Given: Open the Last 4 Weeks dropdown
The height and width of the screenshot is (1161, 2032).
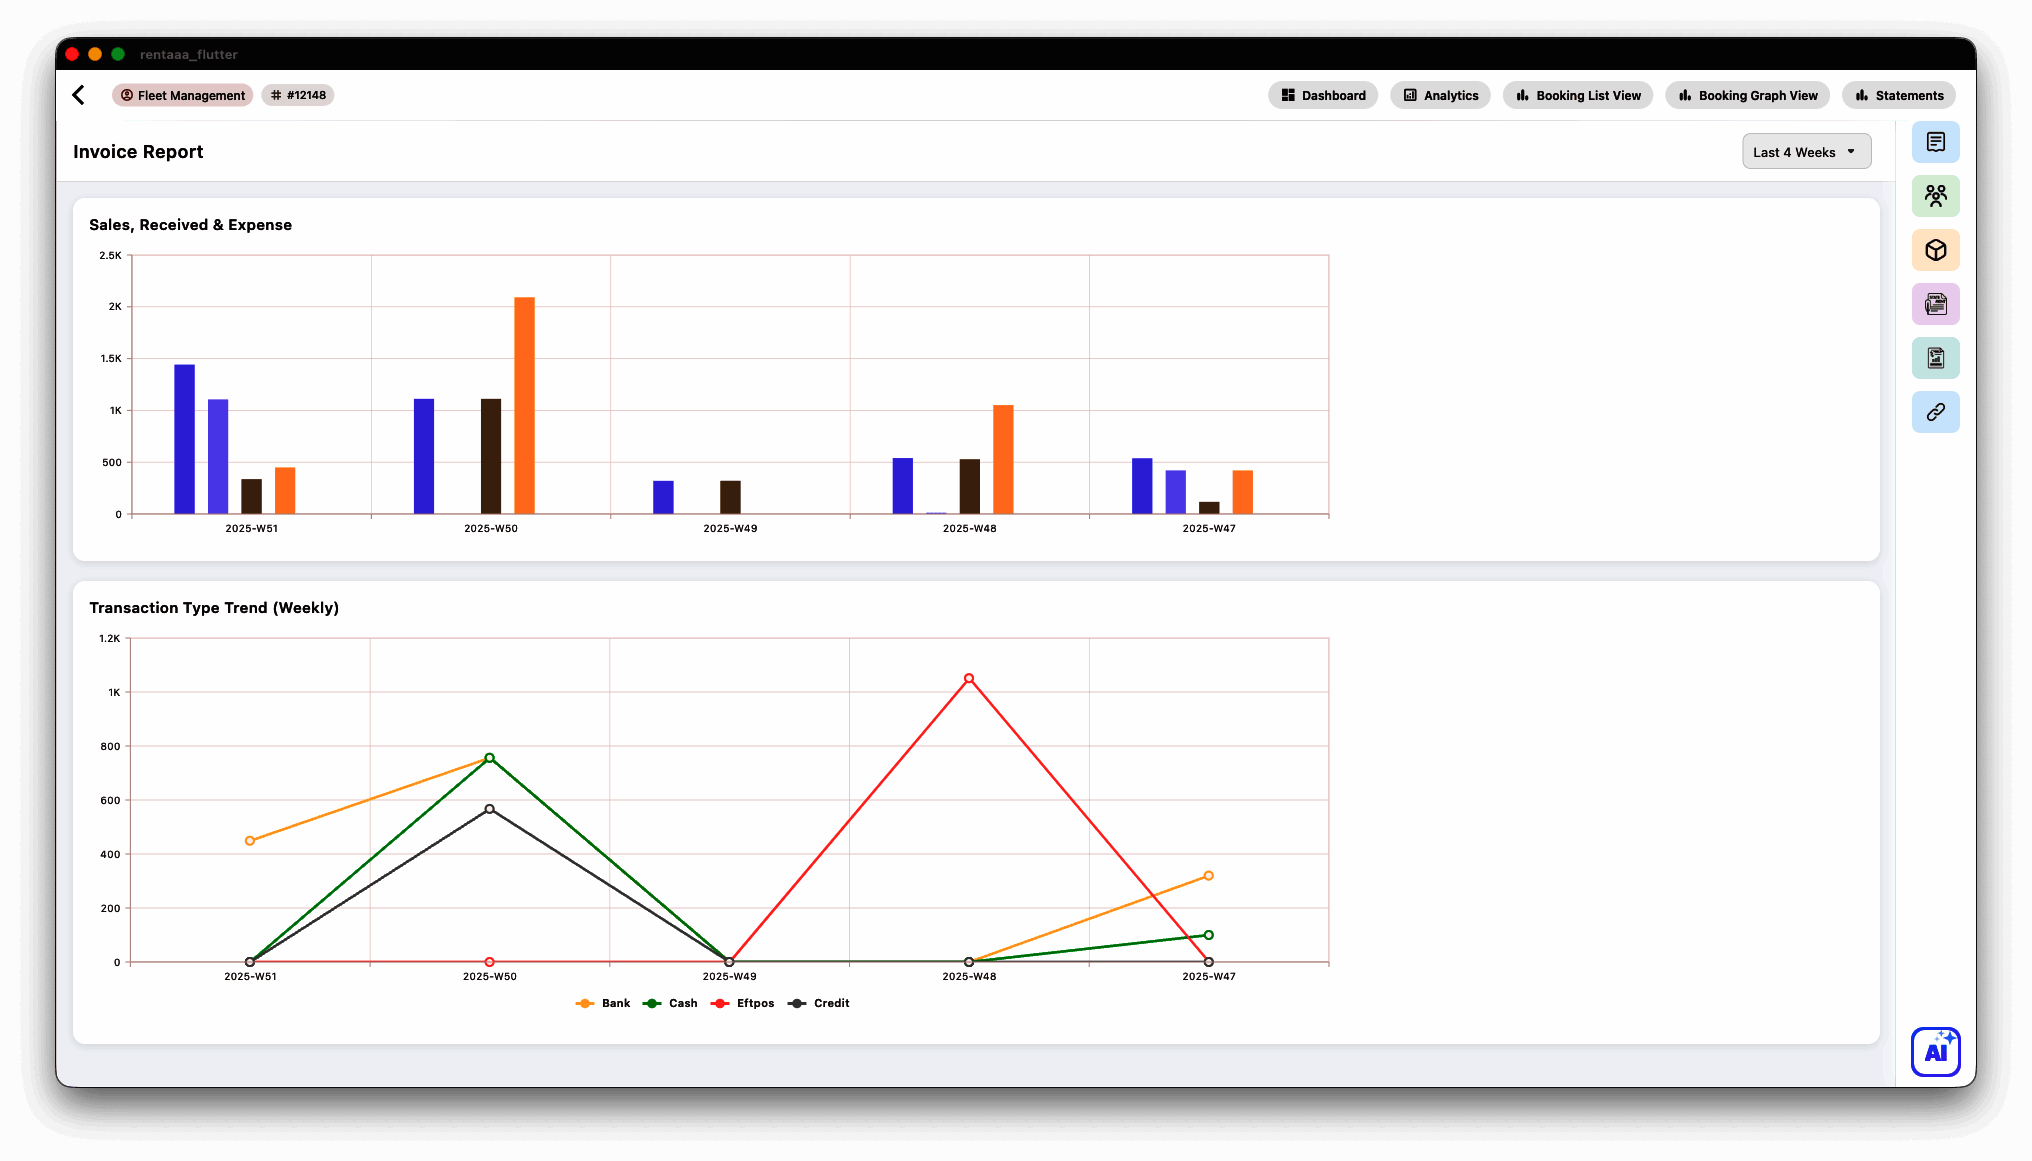Looking at the screenshot, I should (1806, 152).
